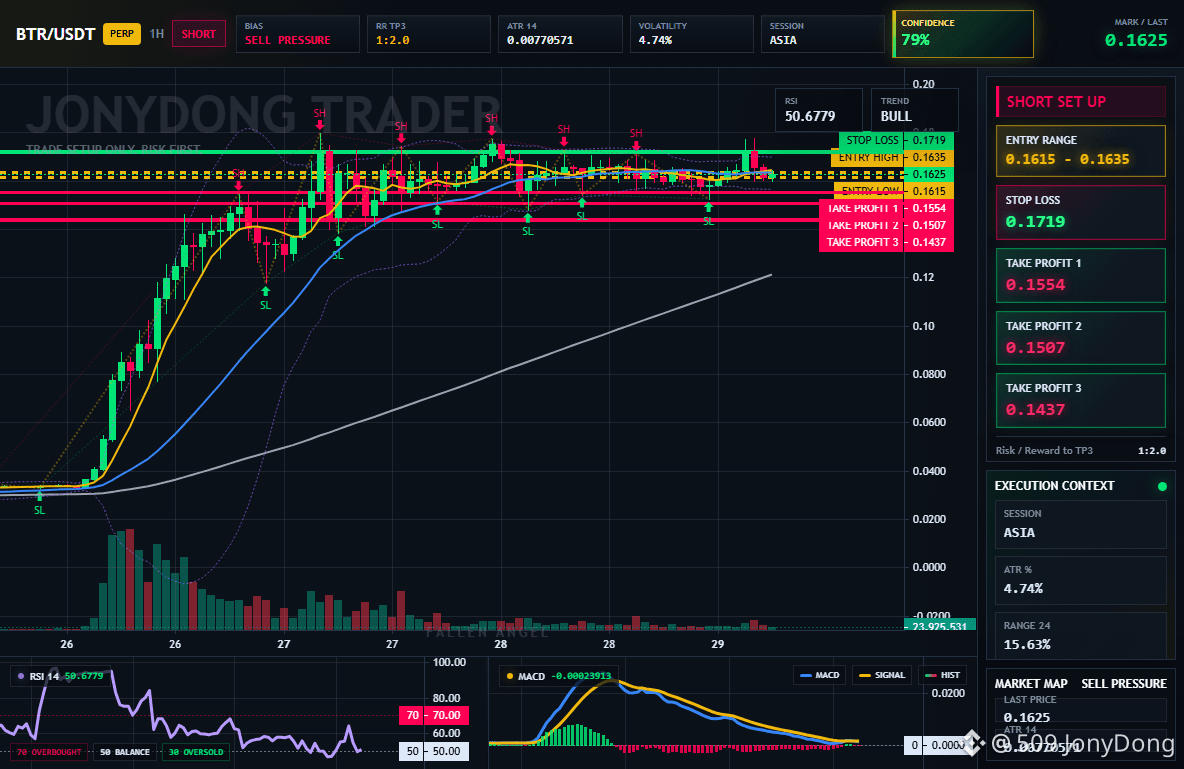Click the white 50.00 RSI level tag
Screen dimensions: 1184x769
(x=433, y=752)
